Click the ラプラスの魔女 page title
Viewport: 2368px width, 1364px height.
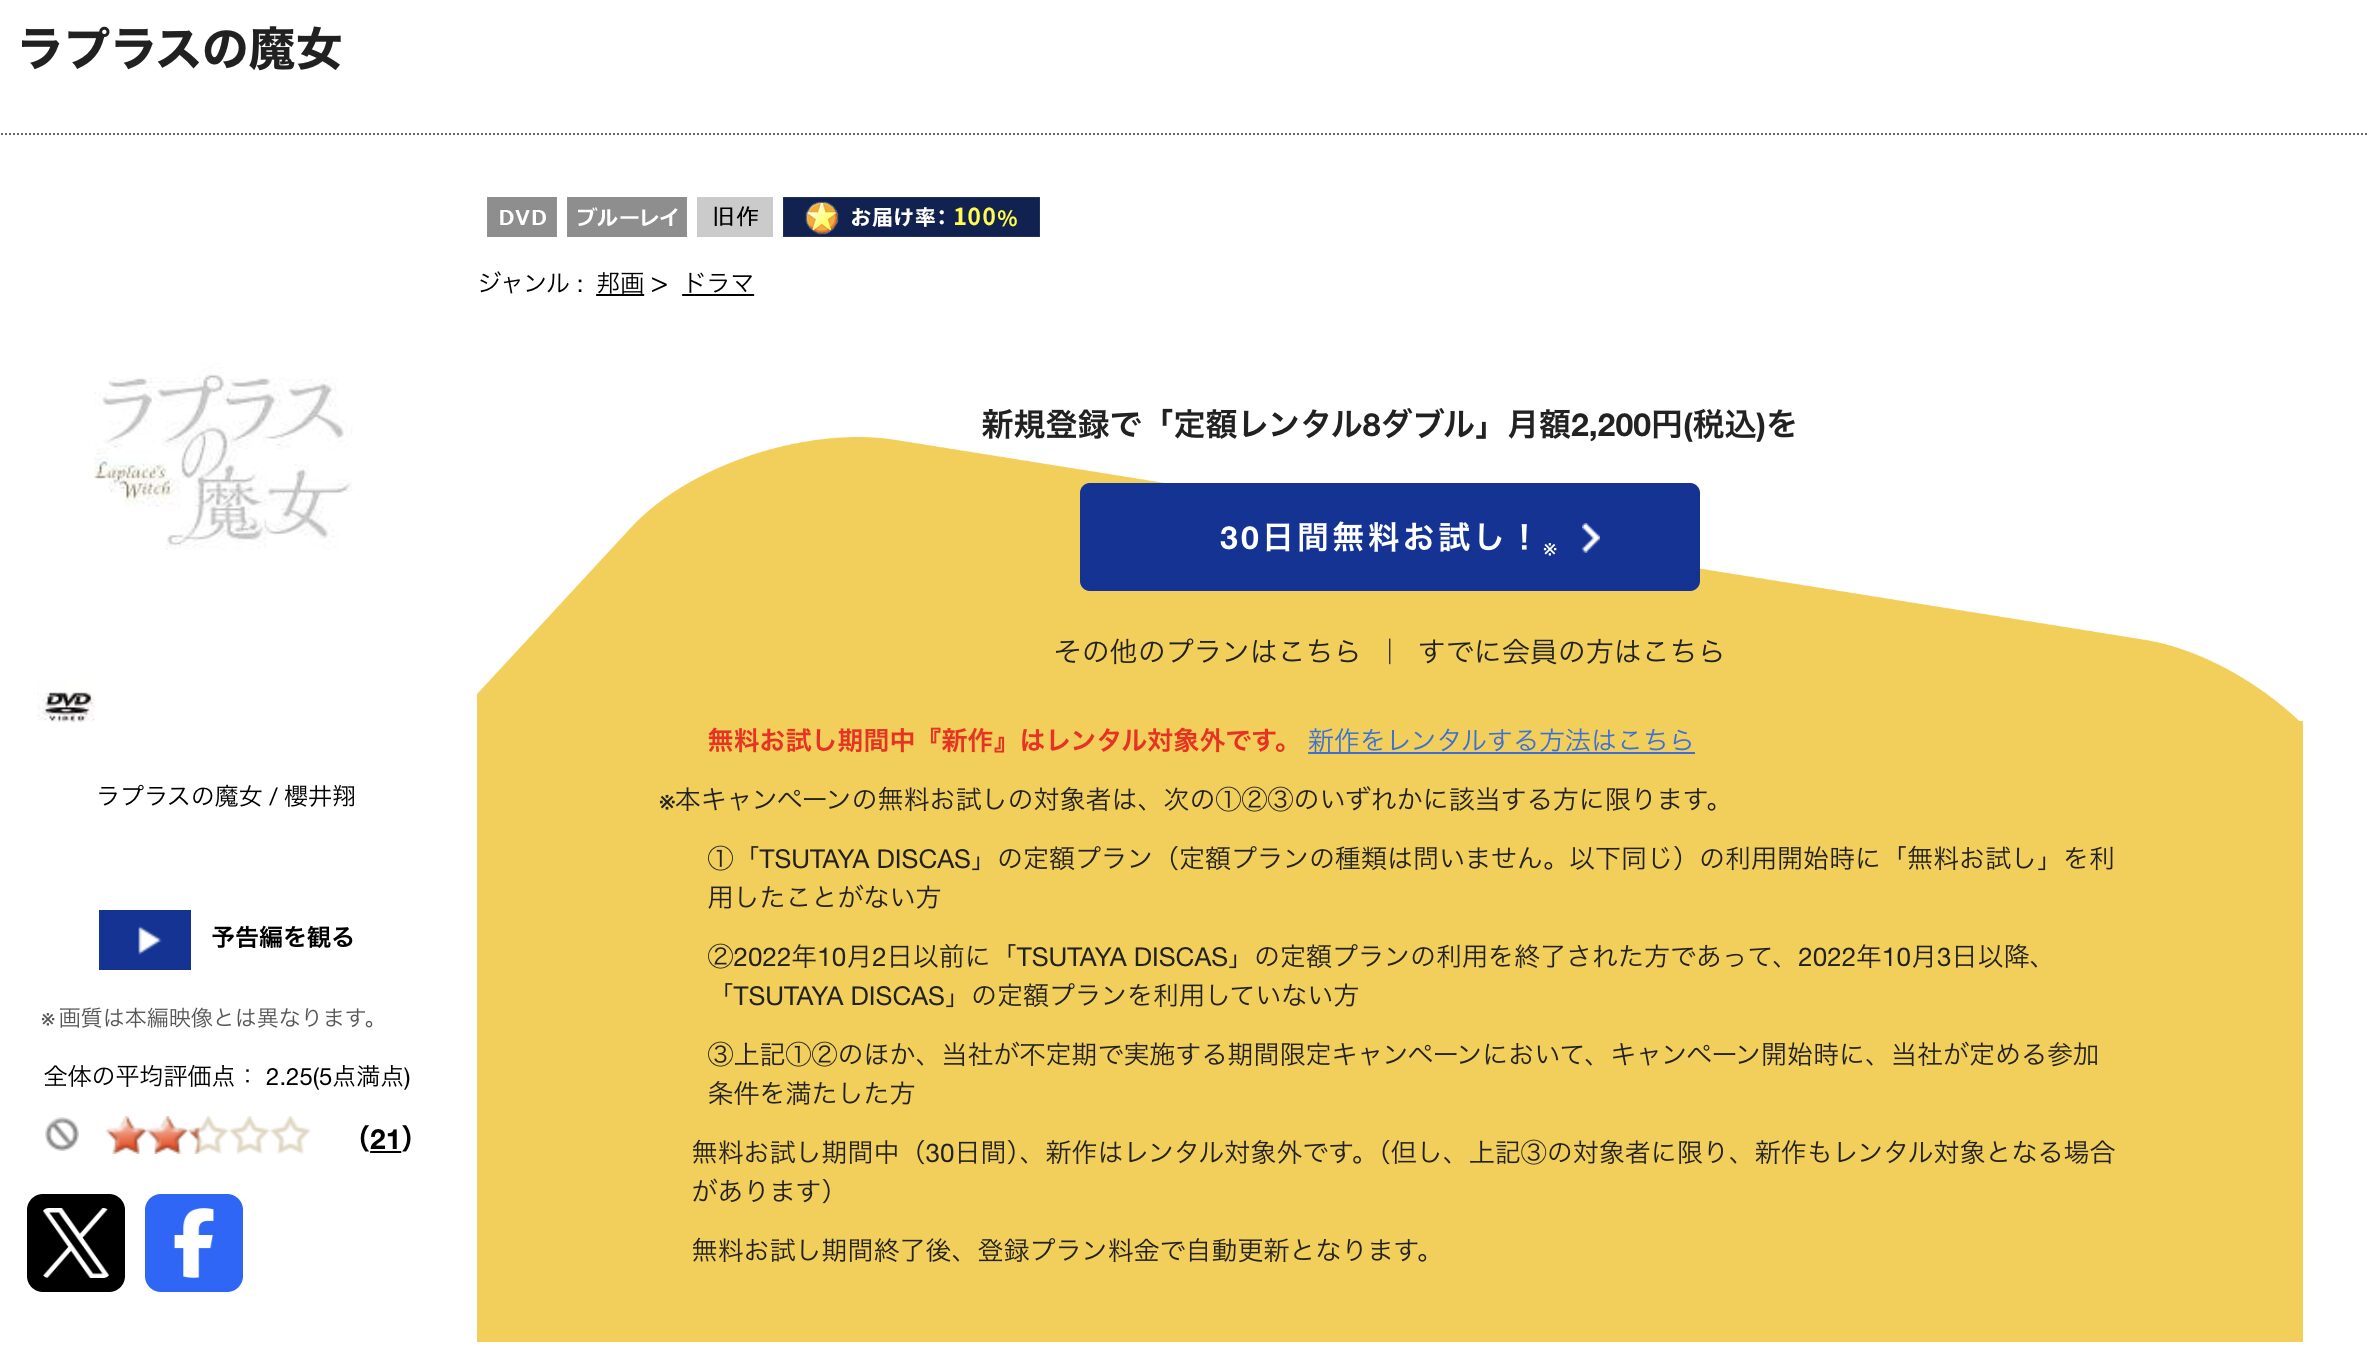[x=180, y=48]
